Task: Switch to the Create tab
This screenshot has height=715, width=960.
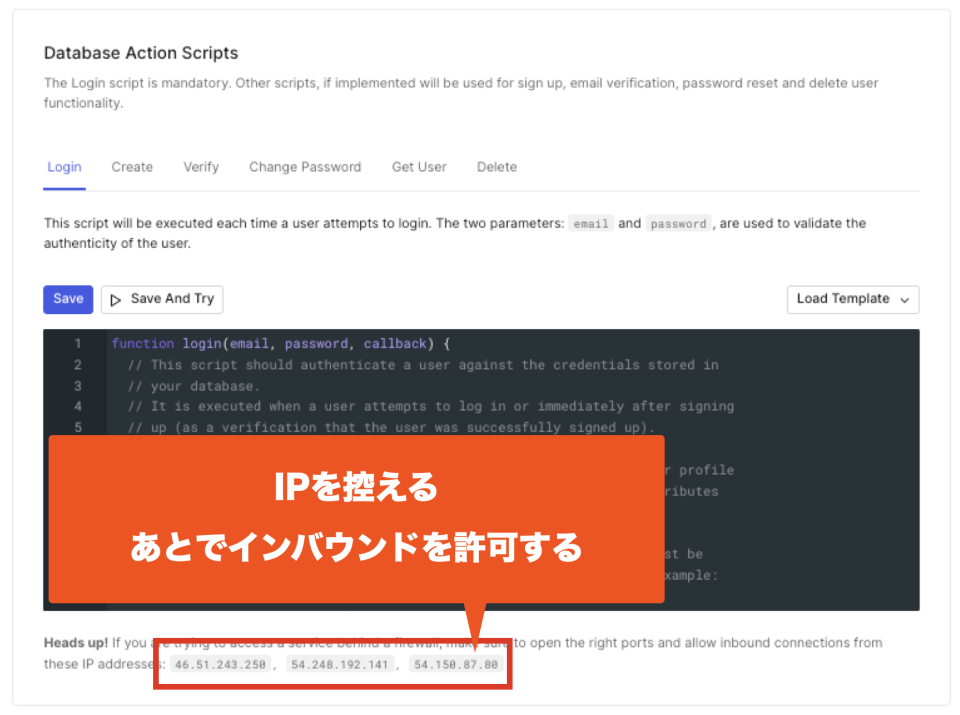Action: 132,167
